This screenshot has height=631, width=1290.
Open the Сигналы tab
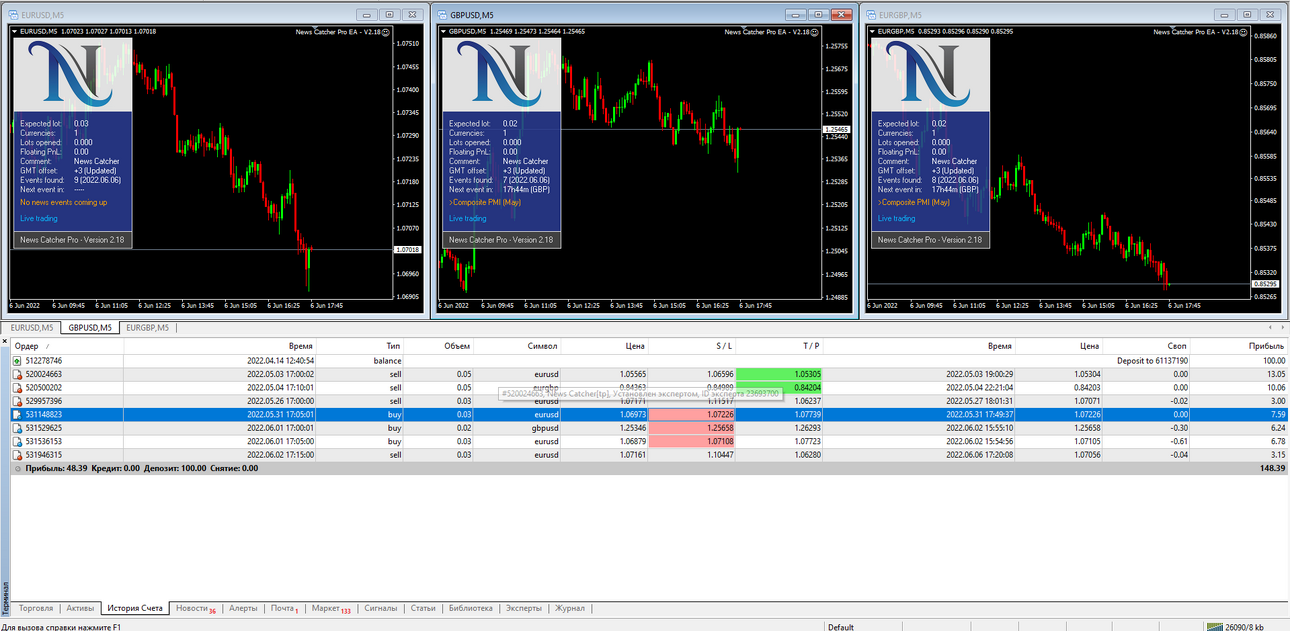click(x=380, y=608)
